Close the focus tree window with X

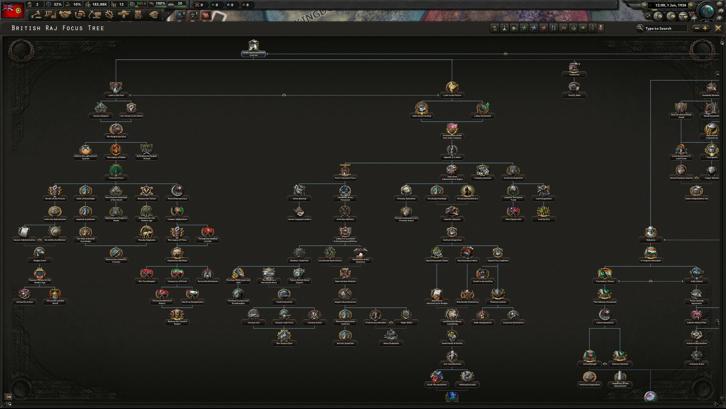718,28
